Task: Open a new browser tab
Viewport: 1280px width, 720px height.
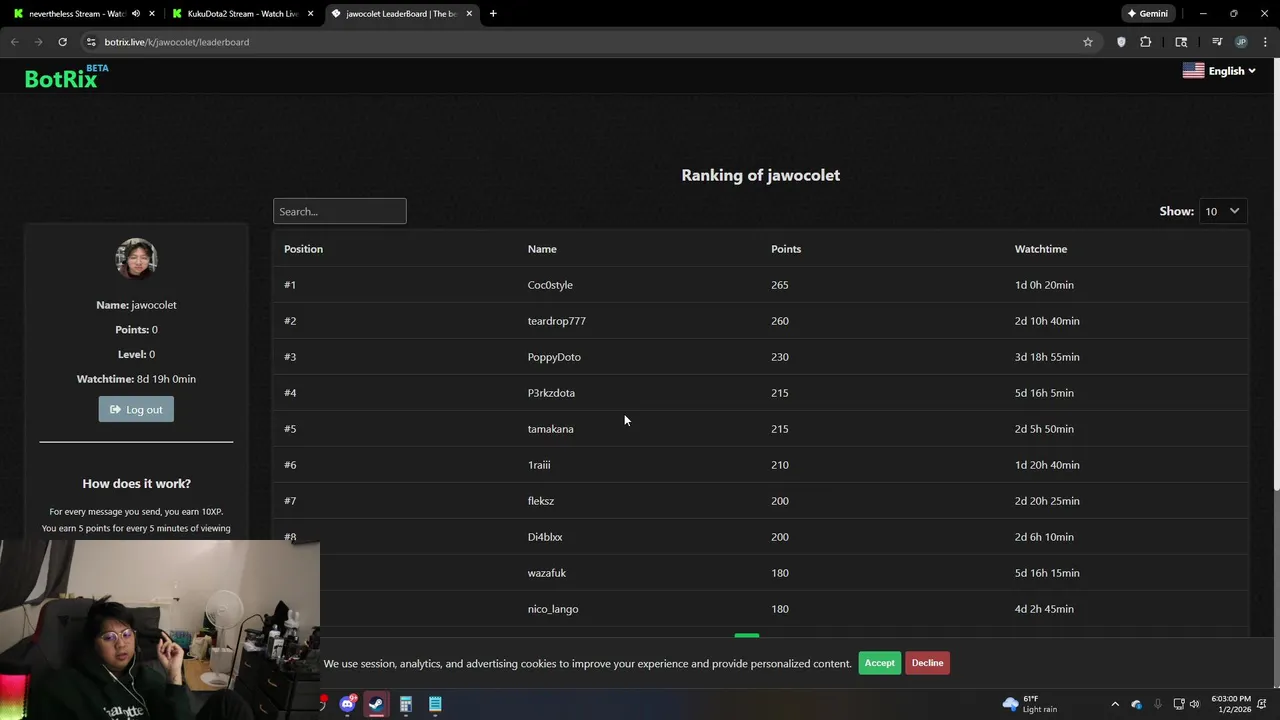Action: (x=493, y=14)
